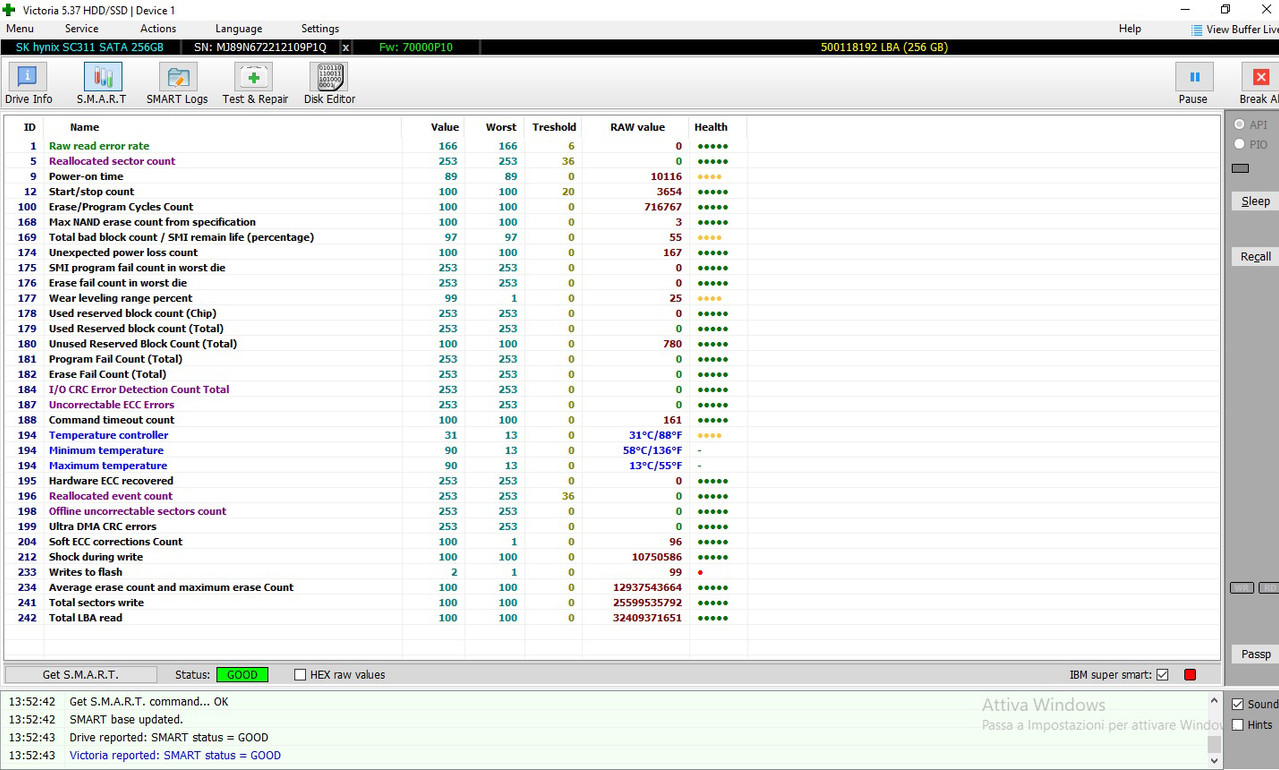This screenshot has height=770, width=1279.
Task: Click the red IBM super smart indicator
Action: pos(1190,675)
